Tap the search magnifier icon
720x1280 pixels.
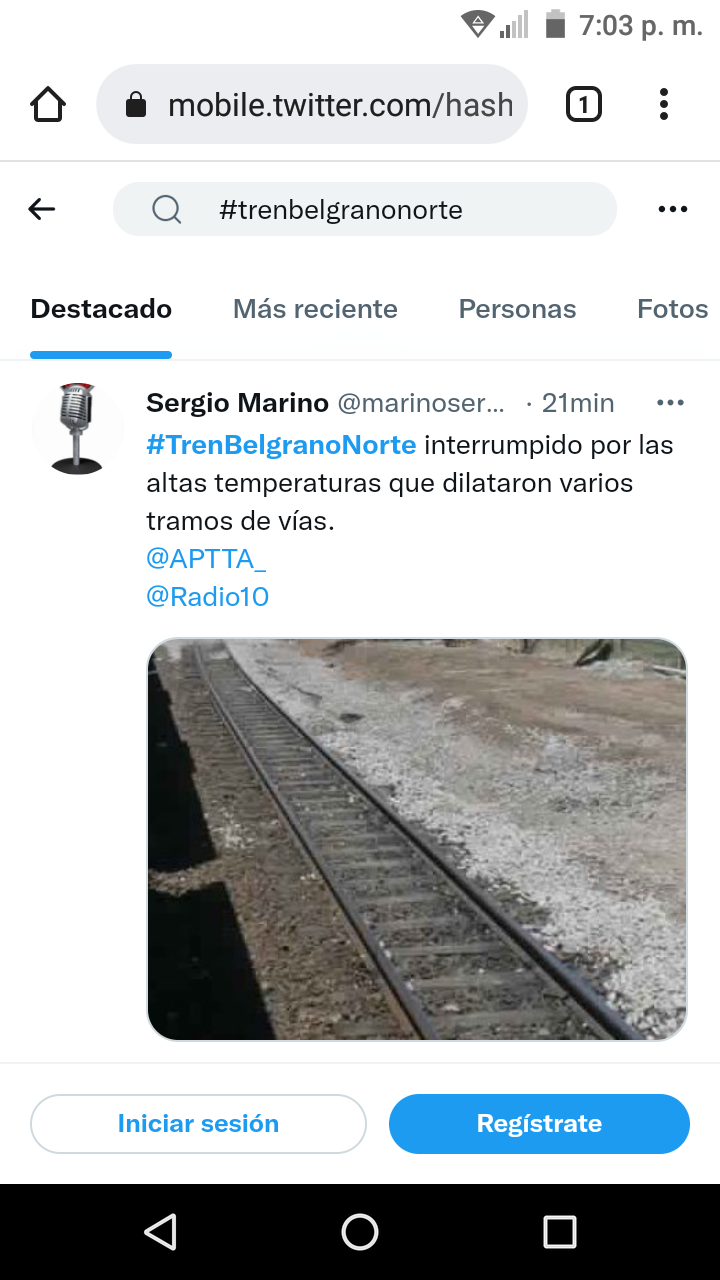click(166, 209)
